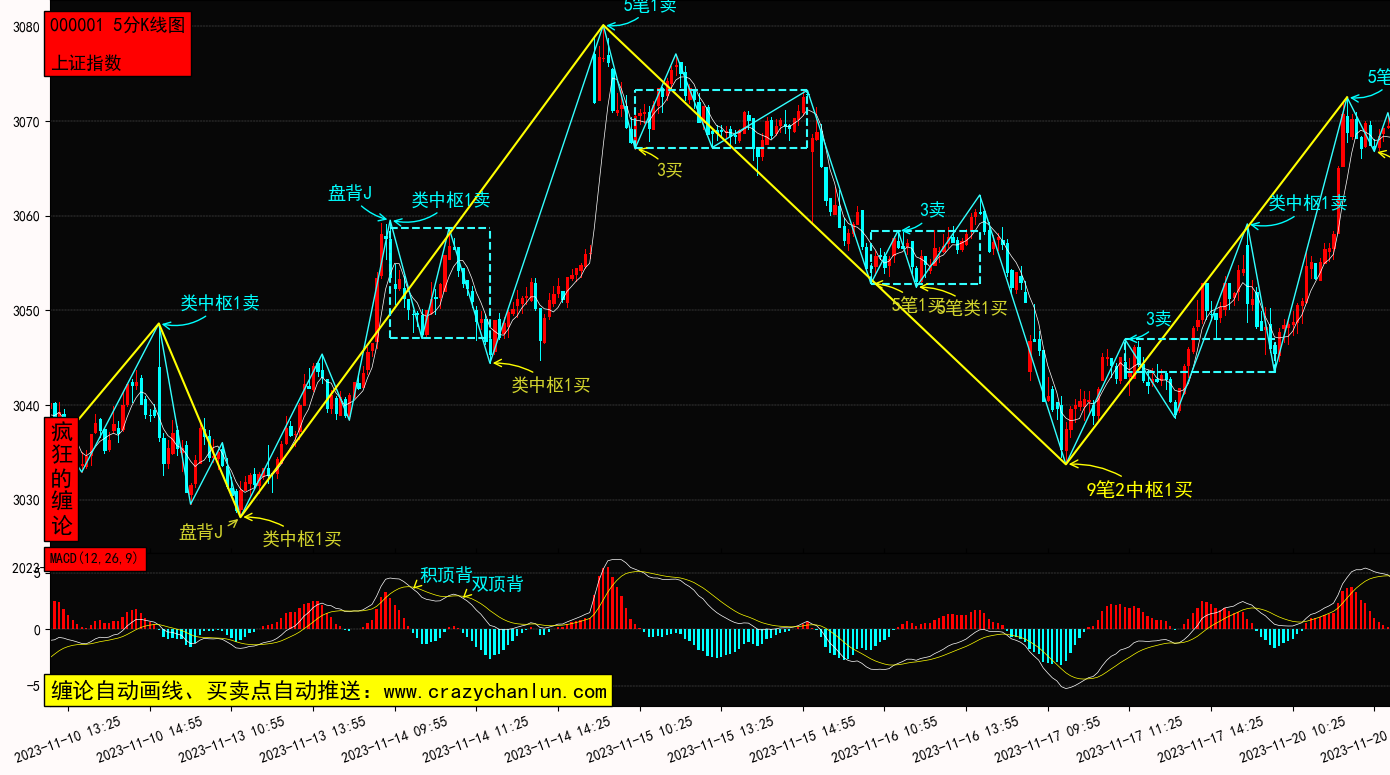
Task: Click the 9笔2中枢1买 buy signal label
Action: click(1139, 489)
